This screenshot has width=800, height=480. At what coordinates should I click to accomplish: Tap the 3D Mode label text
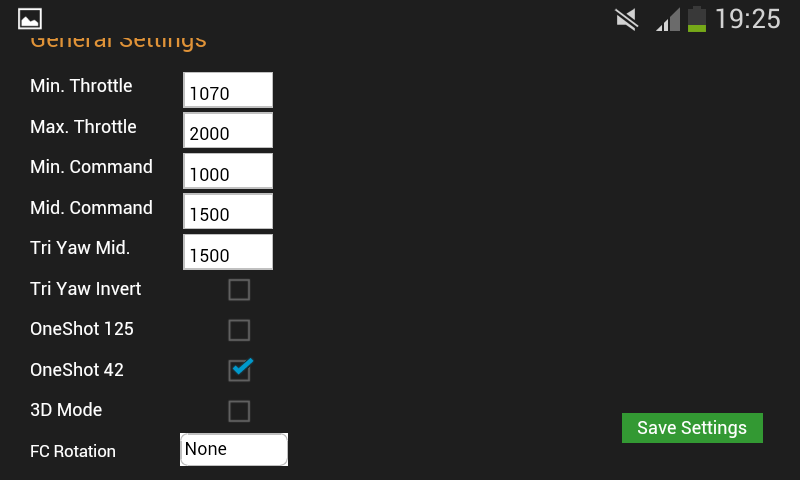66,410
